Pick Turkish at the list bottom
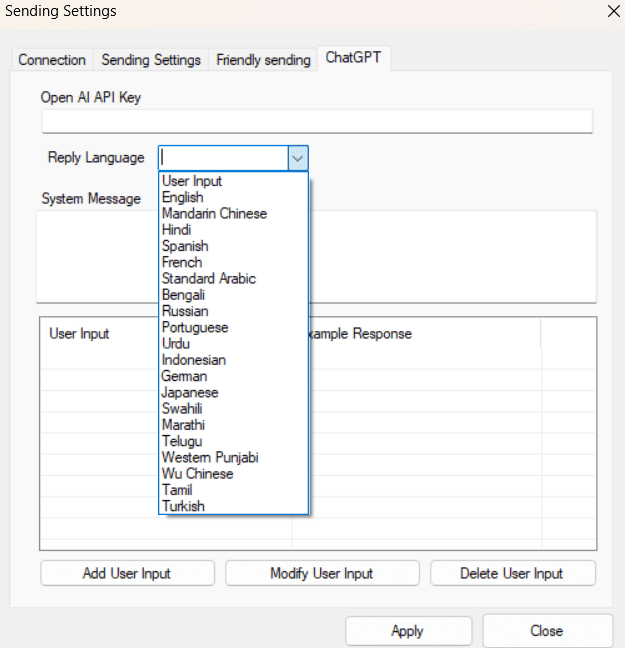Image resolution: width=625 pixels, height=648 pixels. [x=183, y=506]
